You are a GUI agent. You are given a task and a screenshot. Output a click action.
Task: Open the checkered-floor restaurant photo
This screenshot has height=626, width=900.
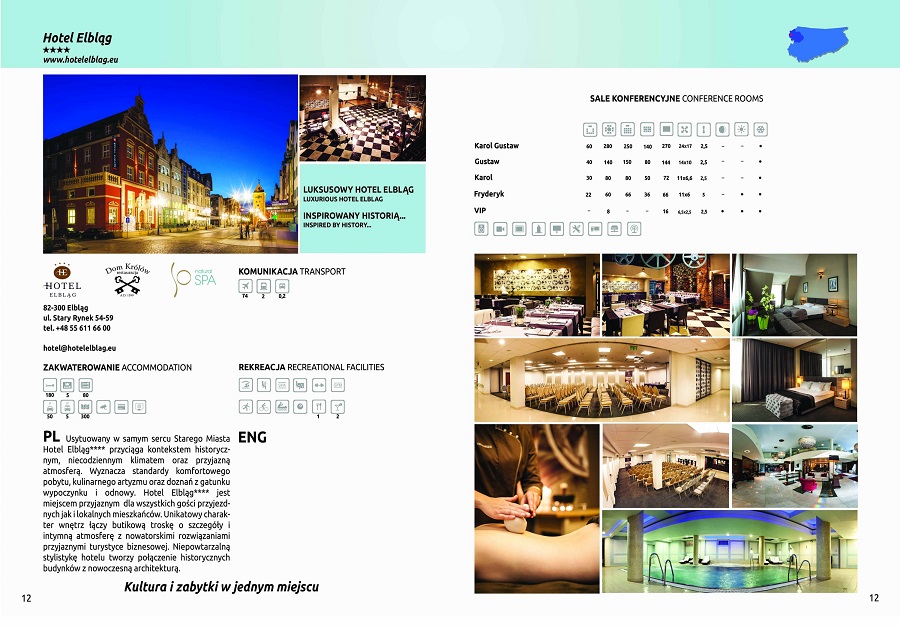(x=363, y=118)
